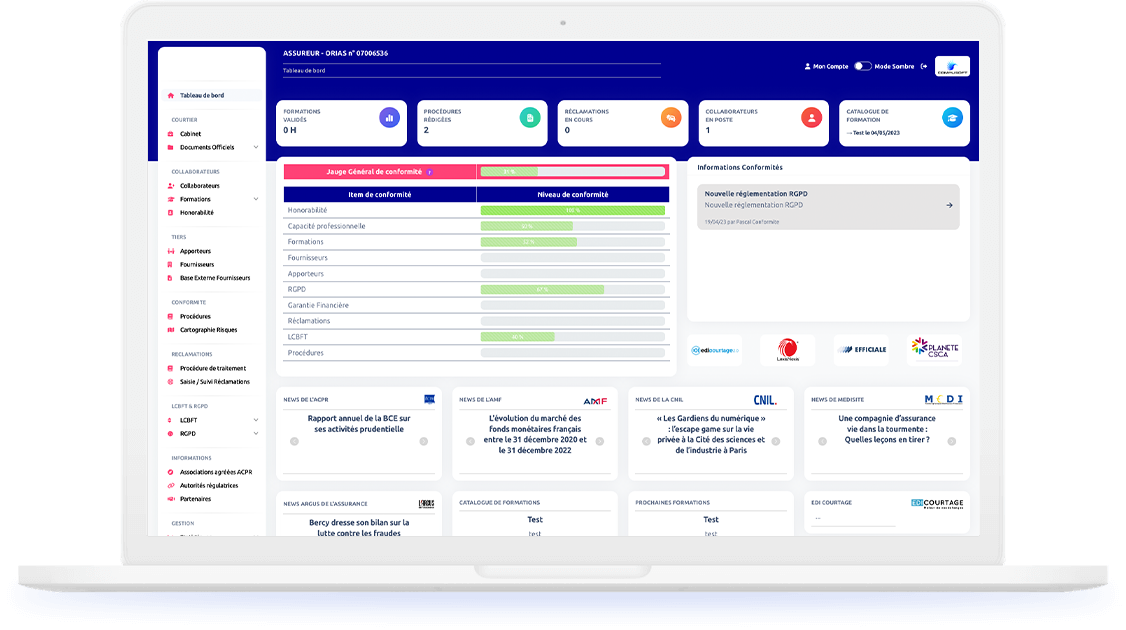
Task: Open Tableau de bord in sidebar
Action: 202,96
